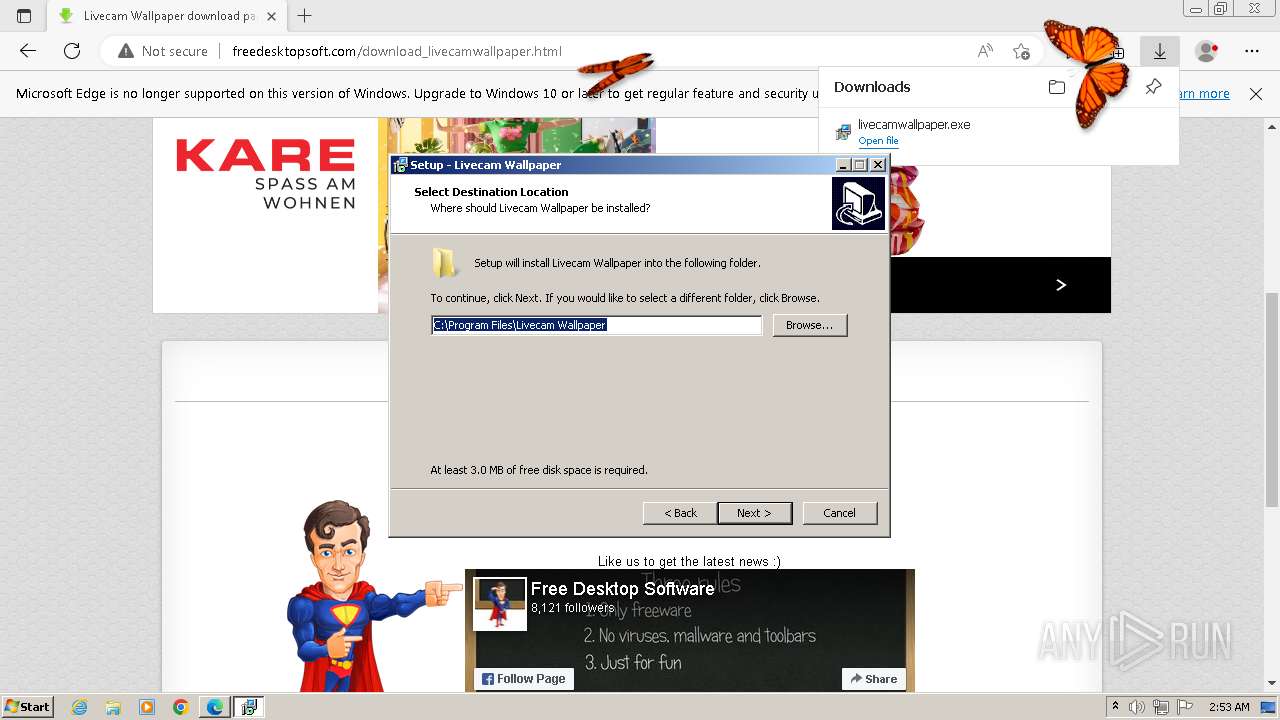
Task: Click the address bar URL
Action: click(x=397, y=51)
